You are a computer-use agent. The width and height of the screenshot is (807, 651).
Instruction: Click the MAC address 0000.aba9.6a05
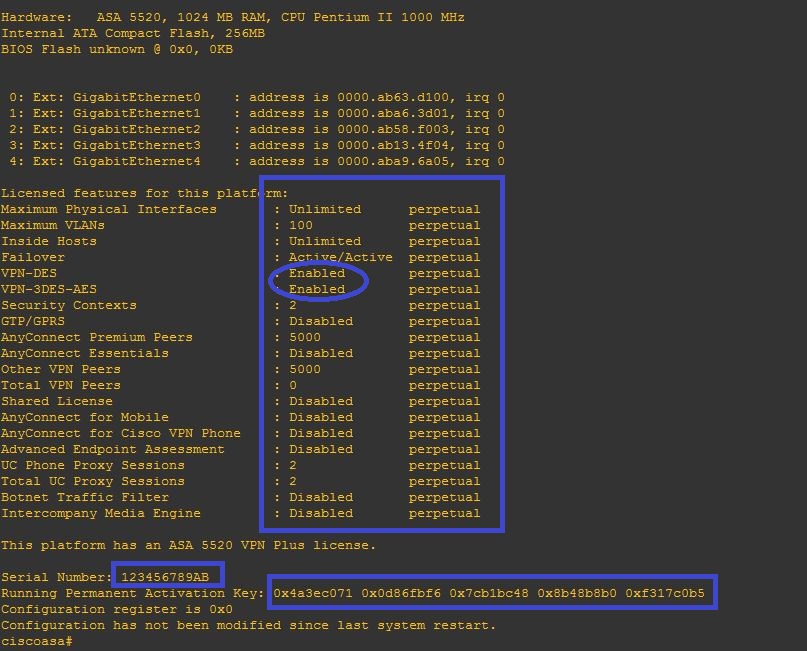(393, 161)
